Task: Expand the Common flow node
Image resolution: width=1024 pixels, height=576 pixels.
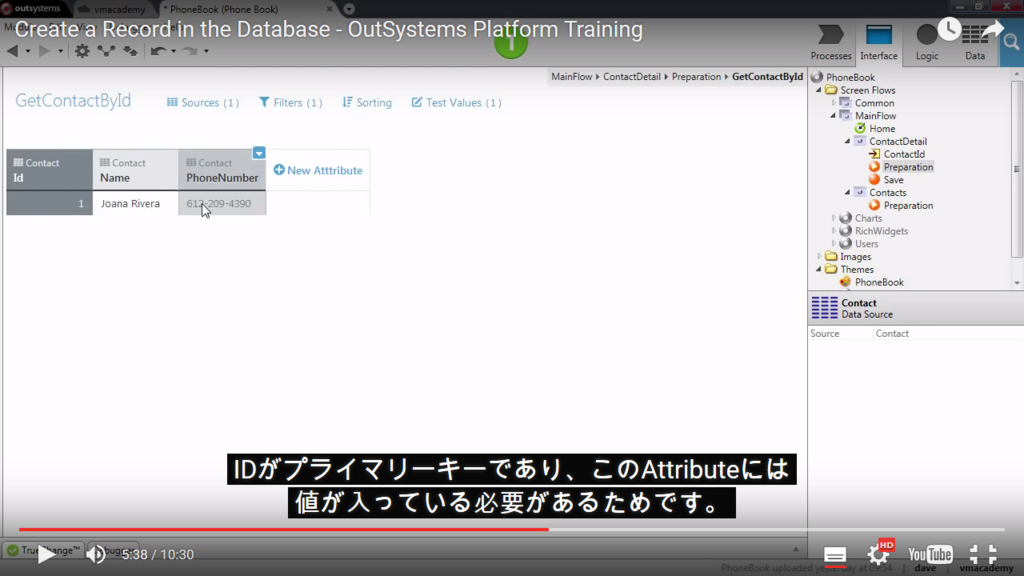Action: tap(833, 103)
